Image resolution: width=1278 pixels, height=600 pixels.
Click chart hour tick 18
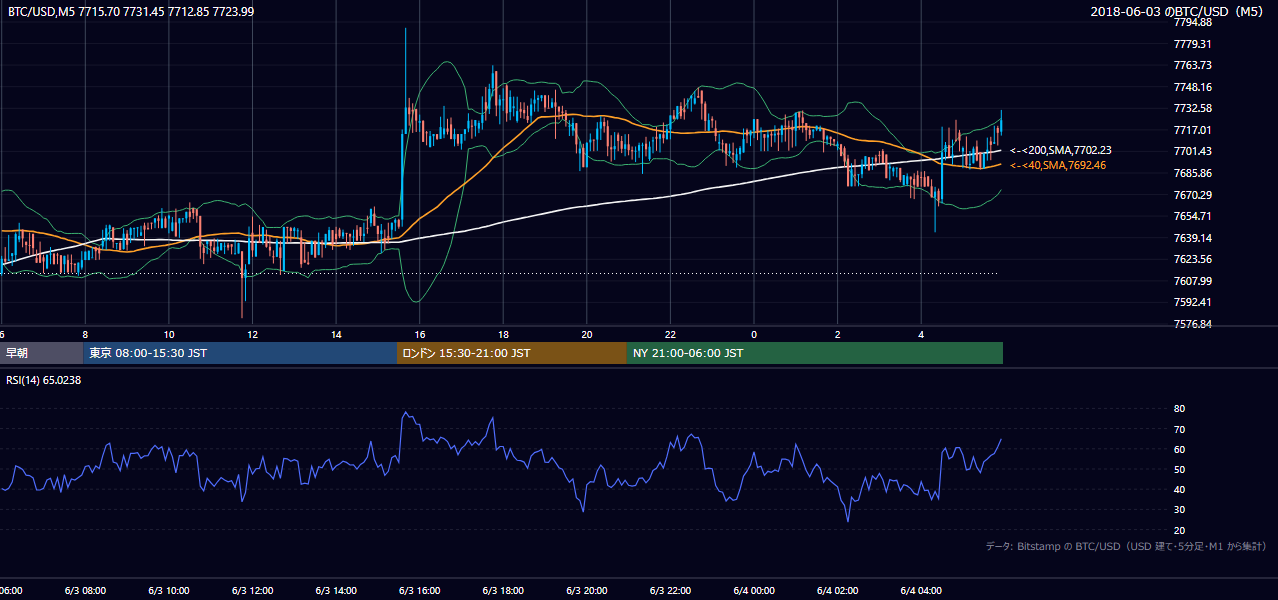503,335
